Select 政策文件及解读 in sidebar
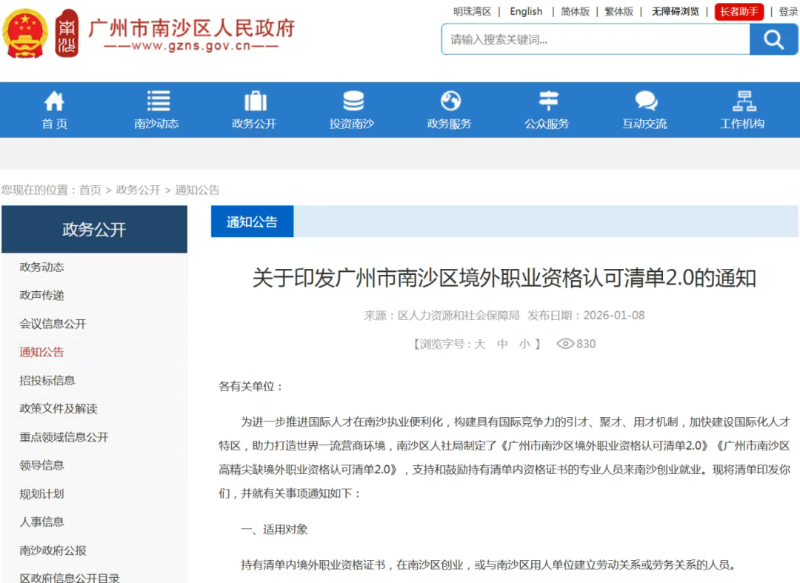The height and width of the screenshot is (583, 800). click(58, 409)
